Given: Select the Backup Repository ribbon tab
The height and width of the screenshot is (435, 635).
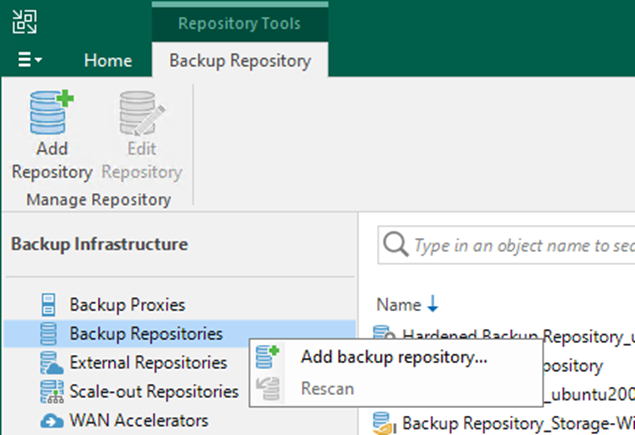Looking at the screenshot, I should (240, 61).
